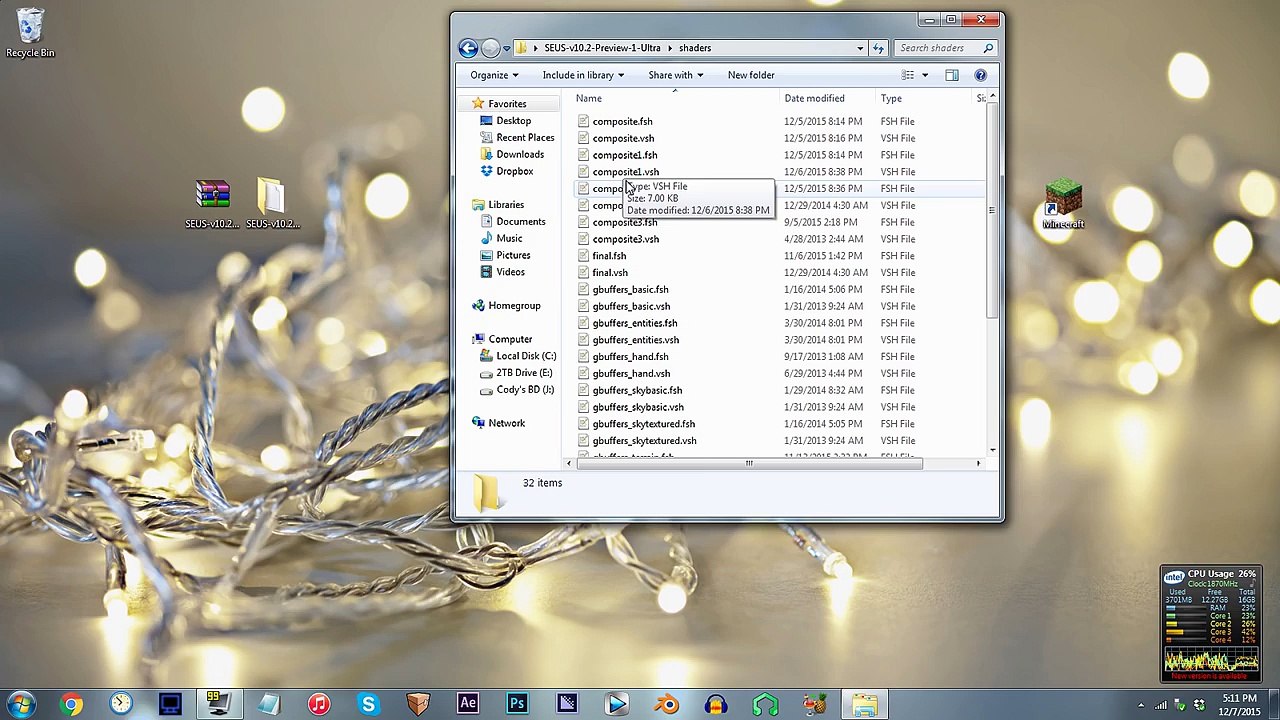
Task: Click the Google Chrome taskbar icon
Action: pyautogui.click(x=71, y=704)
